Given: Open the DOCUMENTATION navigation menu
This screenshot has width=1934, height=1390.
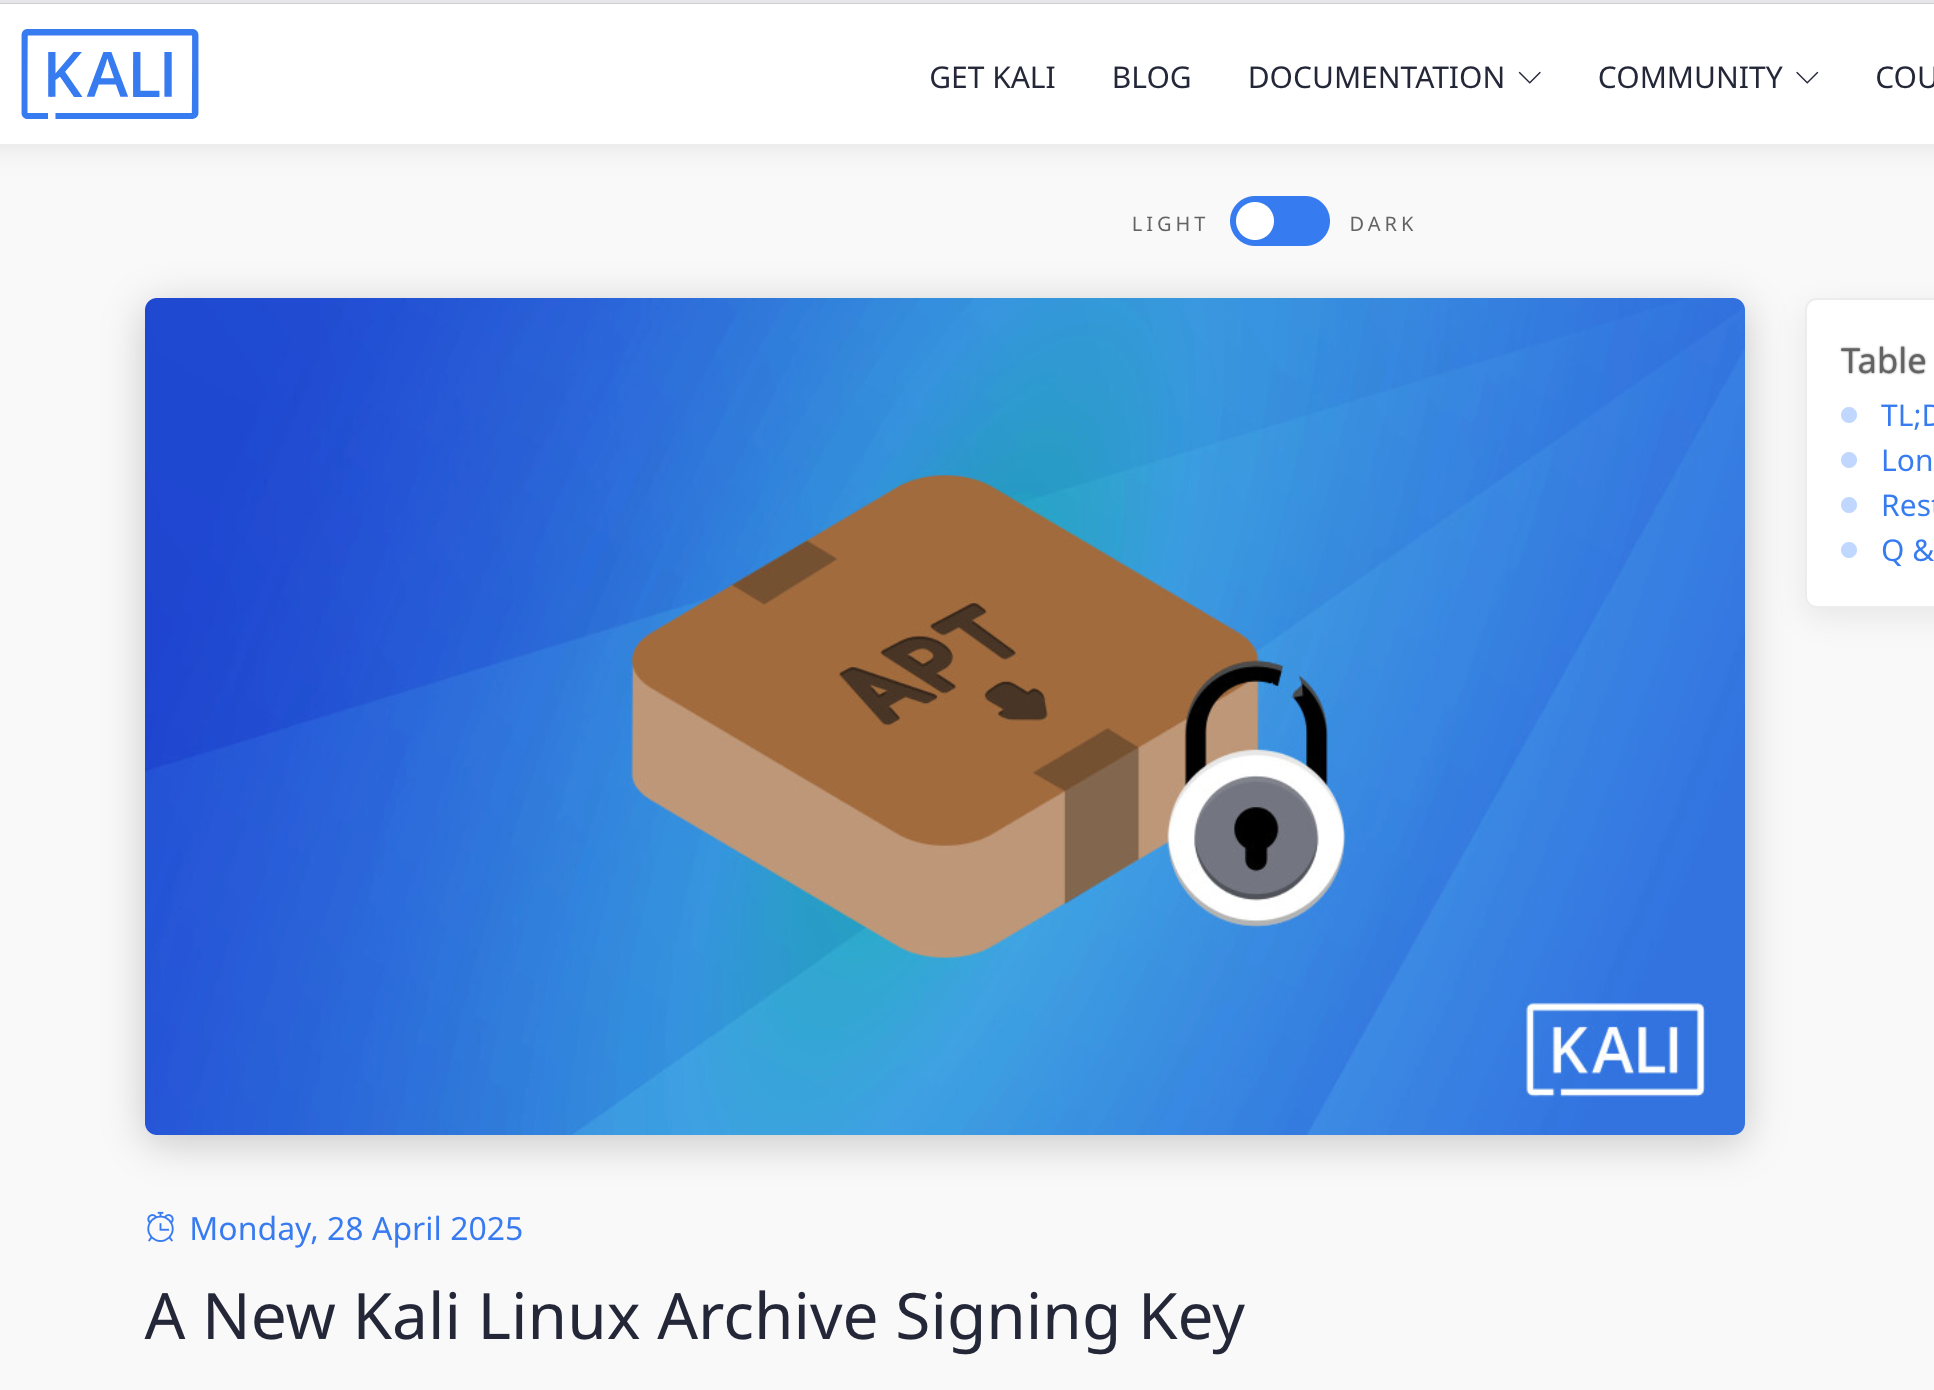Looking at the screenshot, I should point(1375,78).
